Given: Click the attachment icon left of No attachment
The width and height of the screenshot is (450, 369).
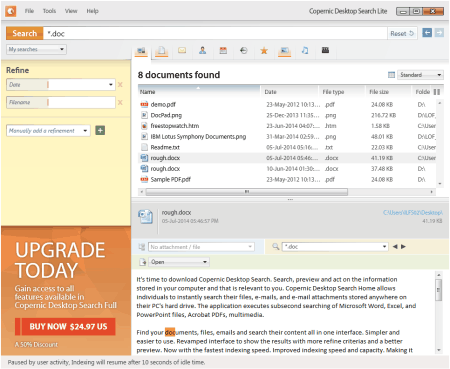Looking at the screenshot, I should tap(142, 247).
